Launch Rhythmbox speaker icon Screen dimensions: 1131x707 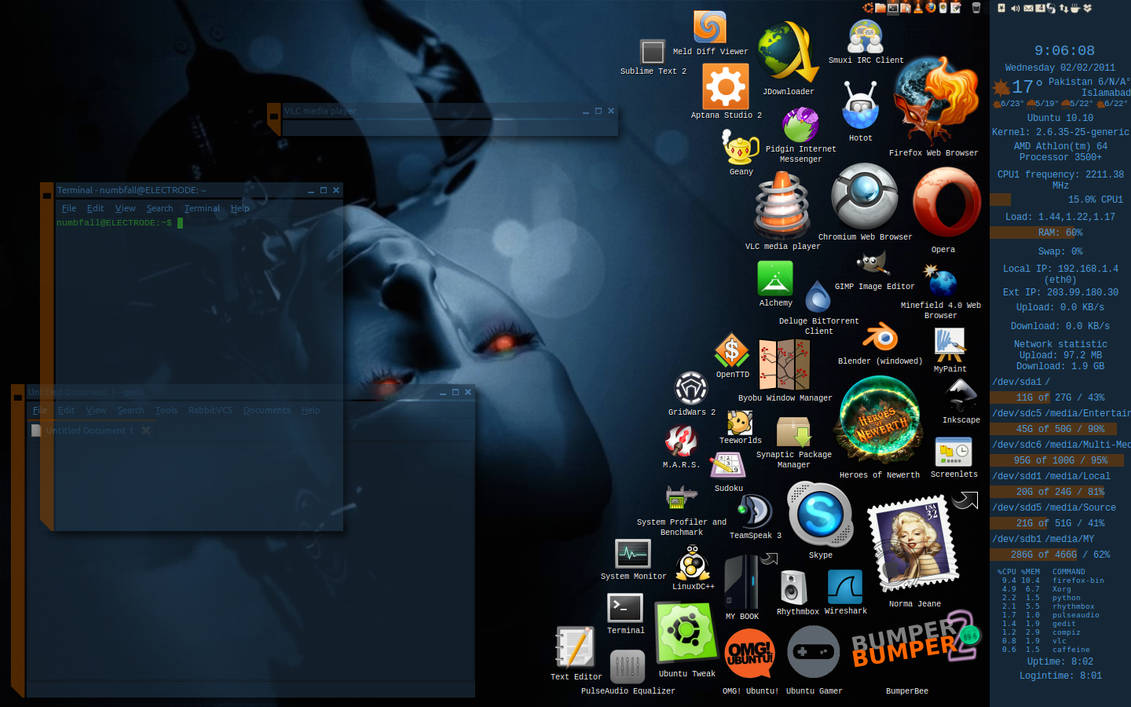793,587
